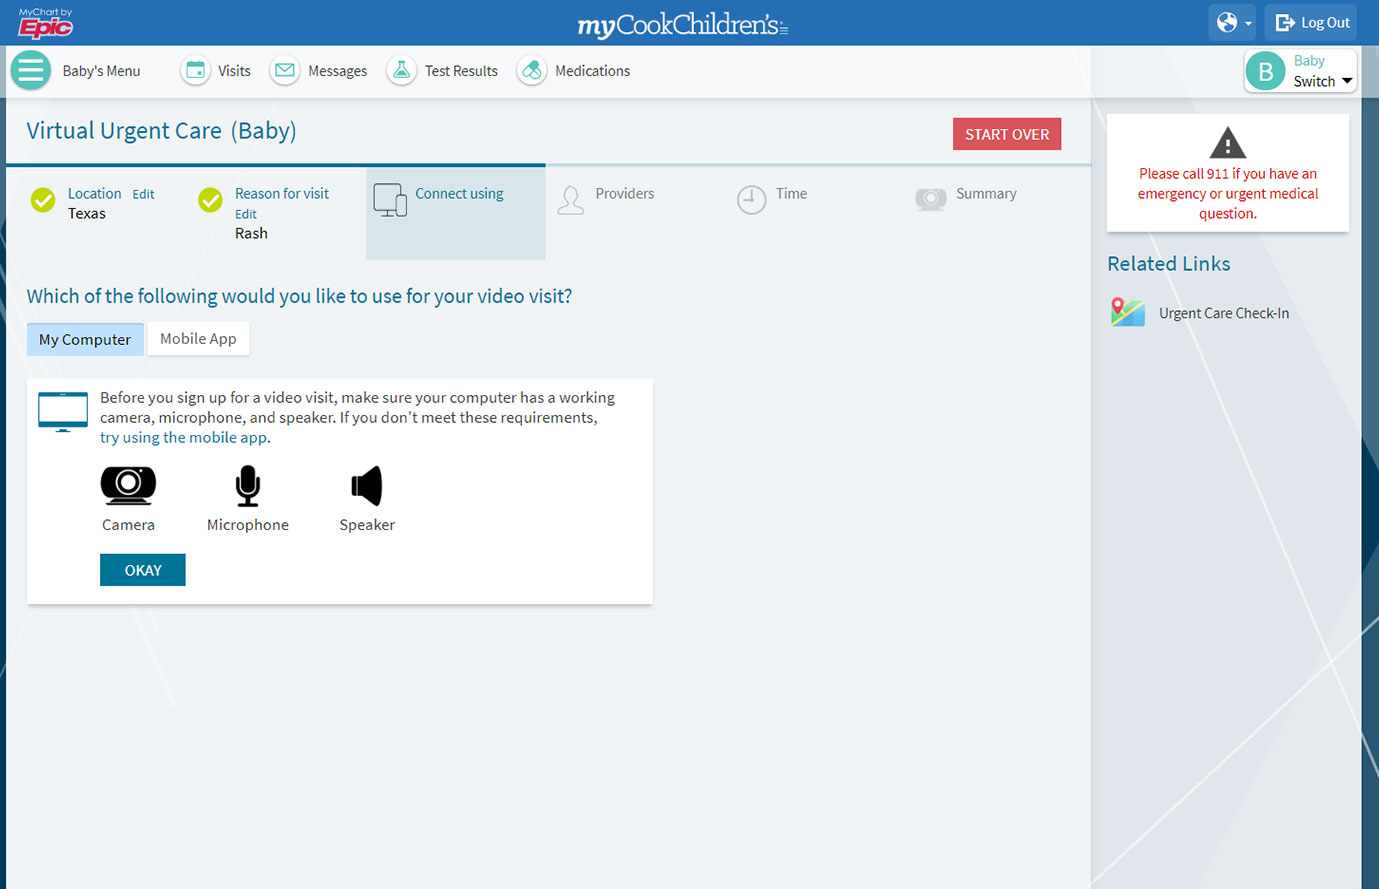Edit the Location step
This screenshot has height=889, width=1379.
pyautogui.click(x=143, y=195)
